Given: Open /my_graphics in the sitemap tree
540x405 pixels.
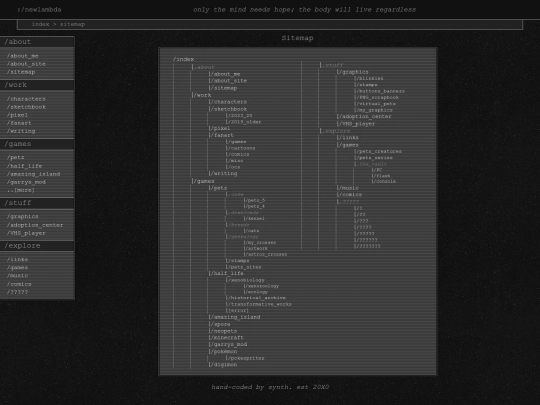Looking at the screenshot, I should tap(373, 110).
